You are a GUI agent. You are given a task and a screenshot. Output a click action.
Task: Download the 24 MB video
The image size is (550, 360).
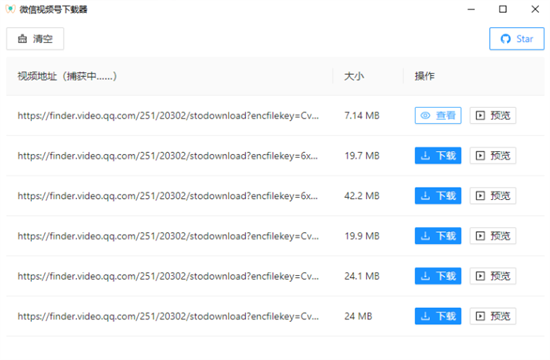click(x=438, y=316)
